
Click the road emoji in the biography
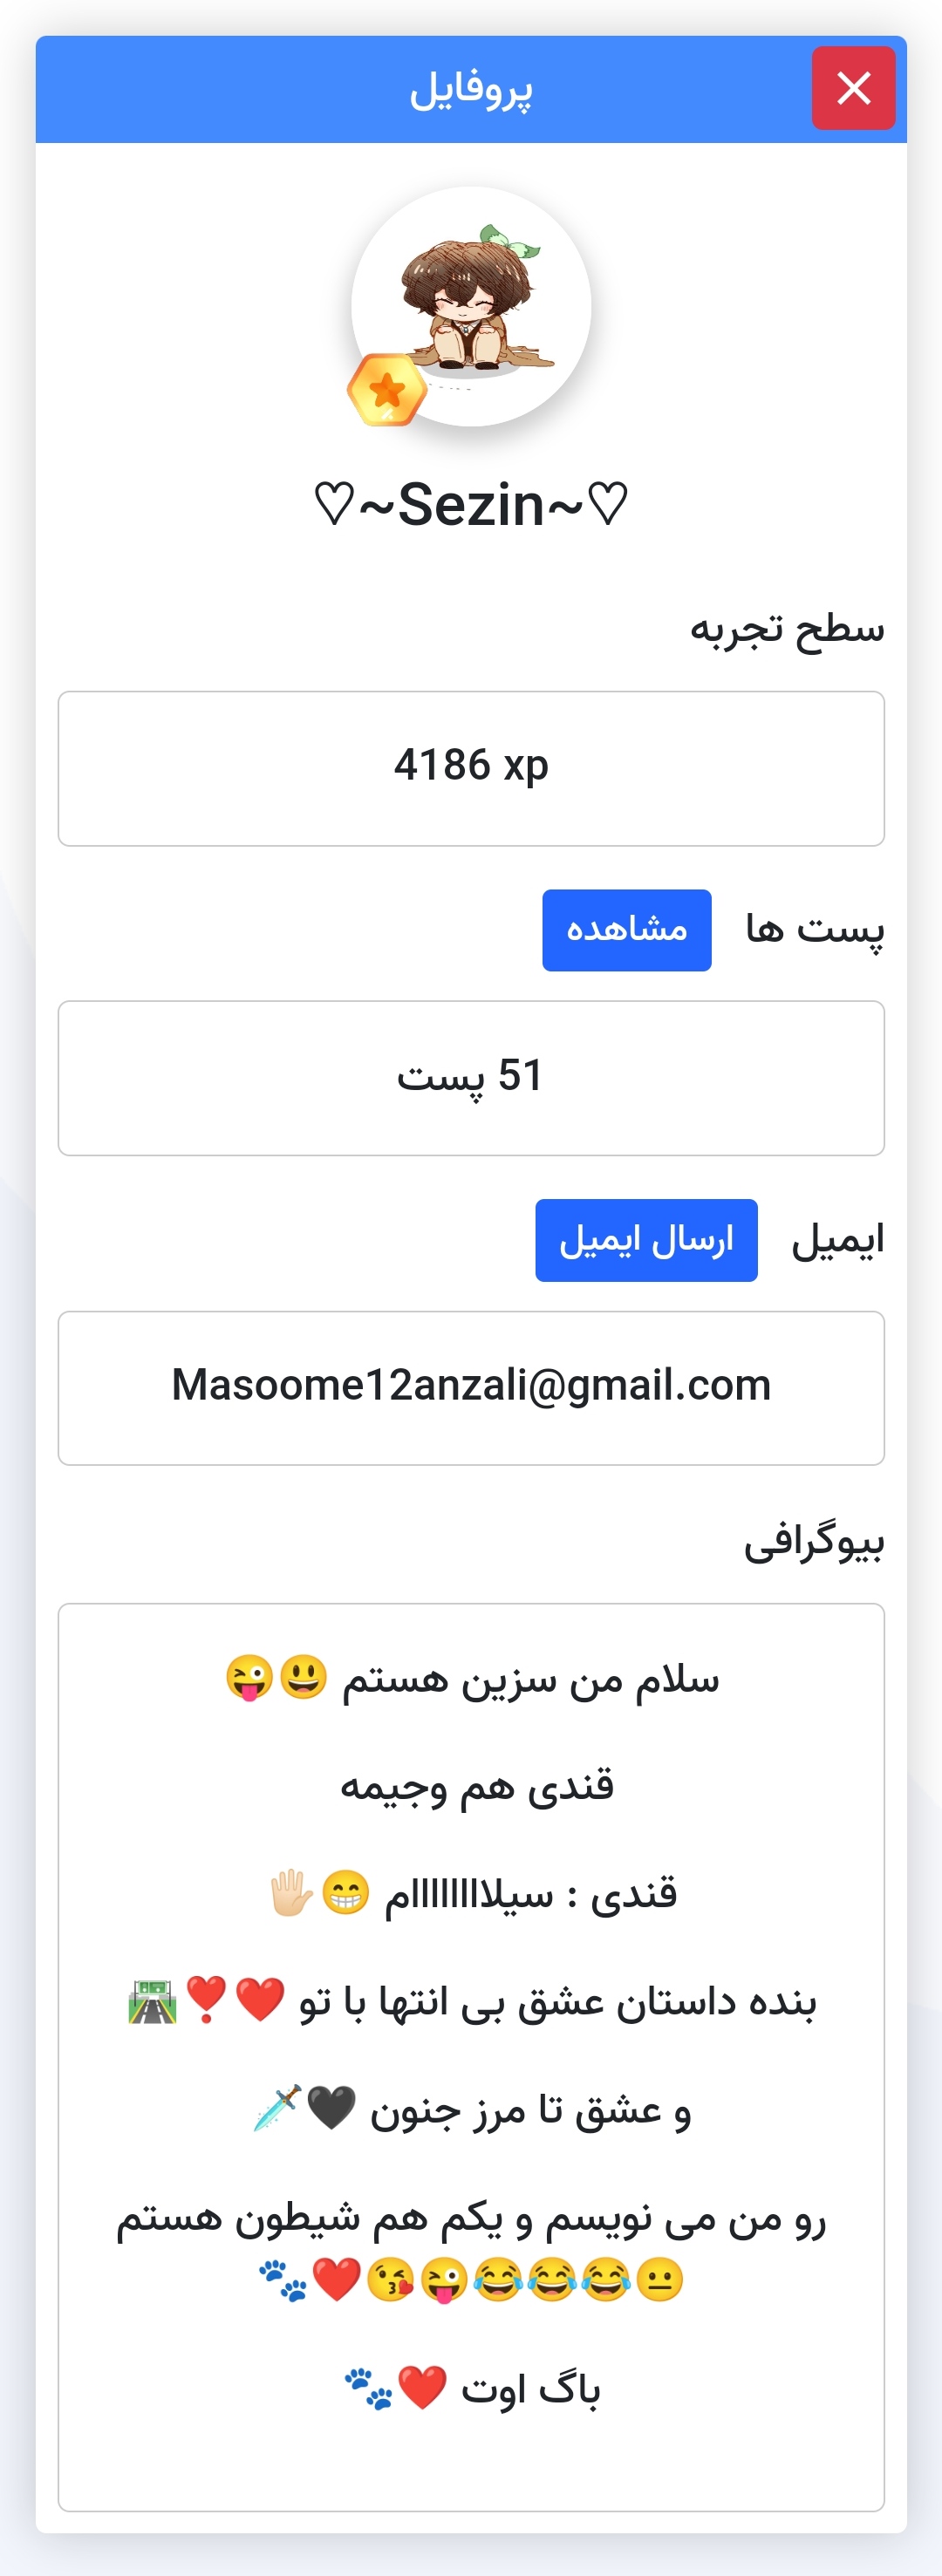pos(153,2001)
